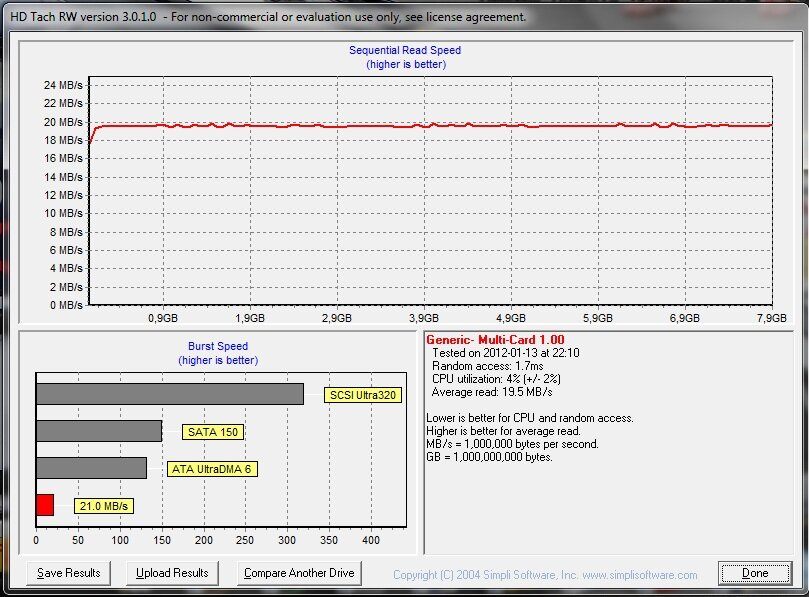Click the Burst Speed chart title
Image resolution: width=809 pixels, height=597 pixels.
[x=218, y=346]
